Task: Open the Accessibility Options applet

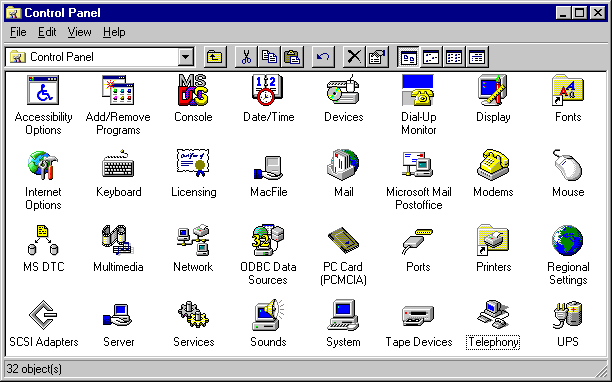Action: click(x=43, y=91)
